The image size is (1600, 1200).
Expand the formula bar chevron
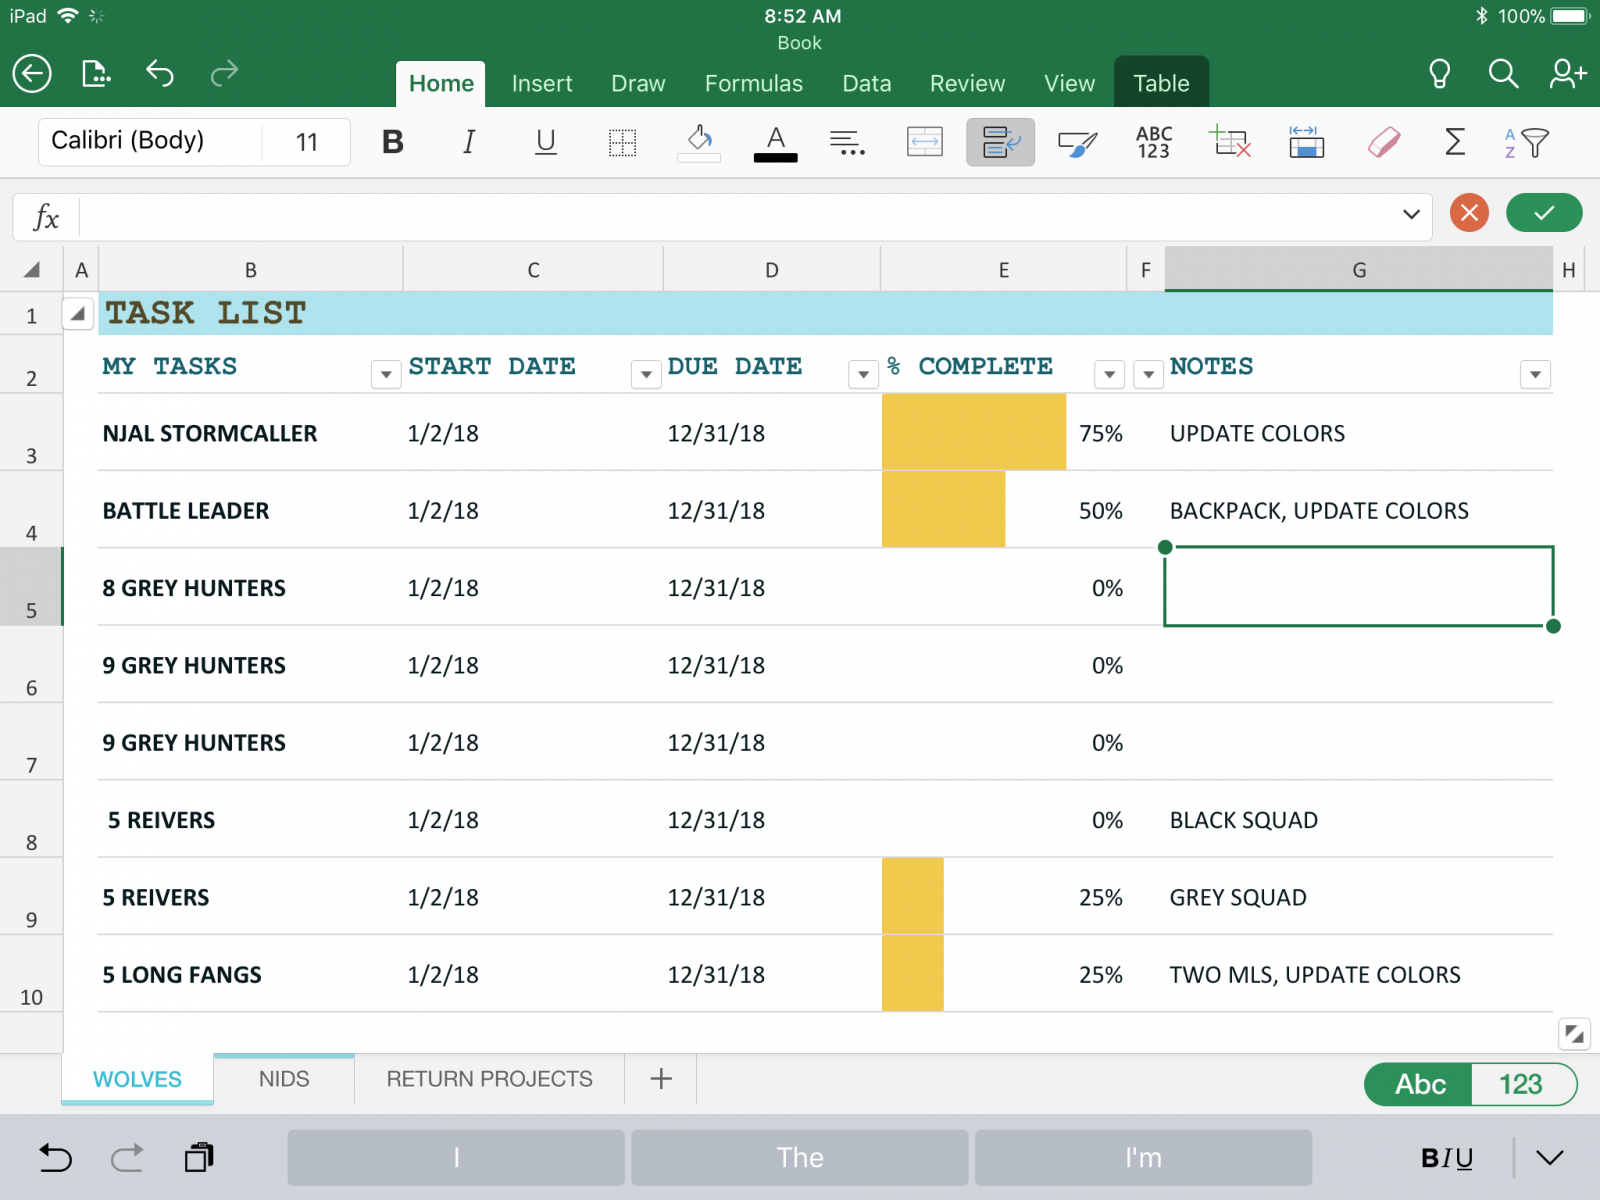coord(1411,214)
